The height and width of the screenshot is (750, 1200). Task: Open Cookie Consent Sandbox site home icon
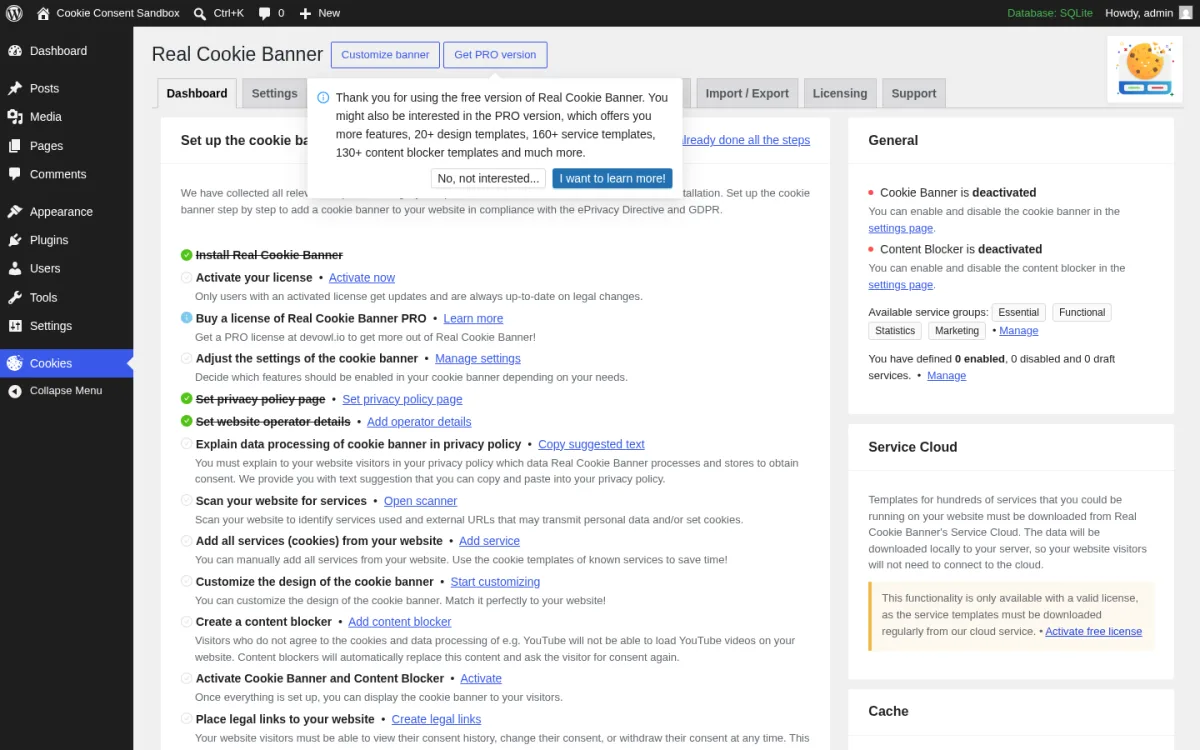(43, 13)
